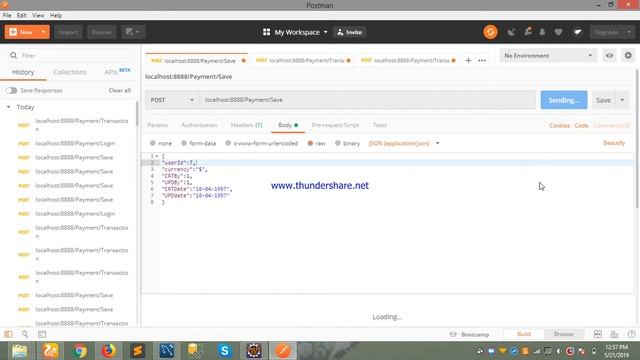Open the New button dropdown arrow
Image resolution: width=640 pixels, height=360 pixels.
[x=44, y=32]
